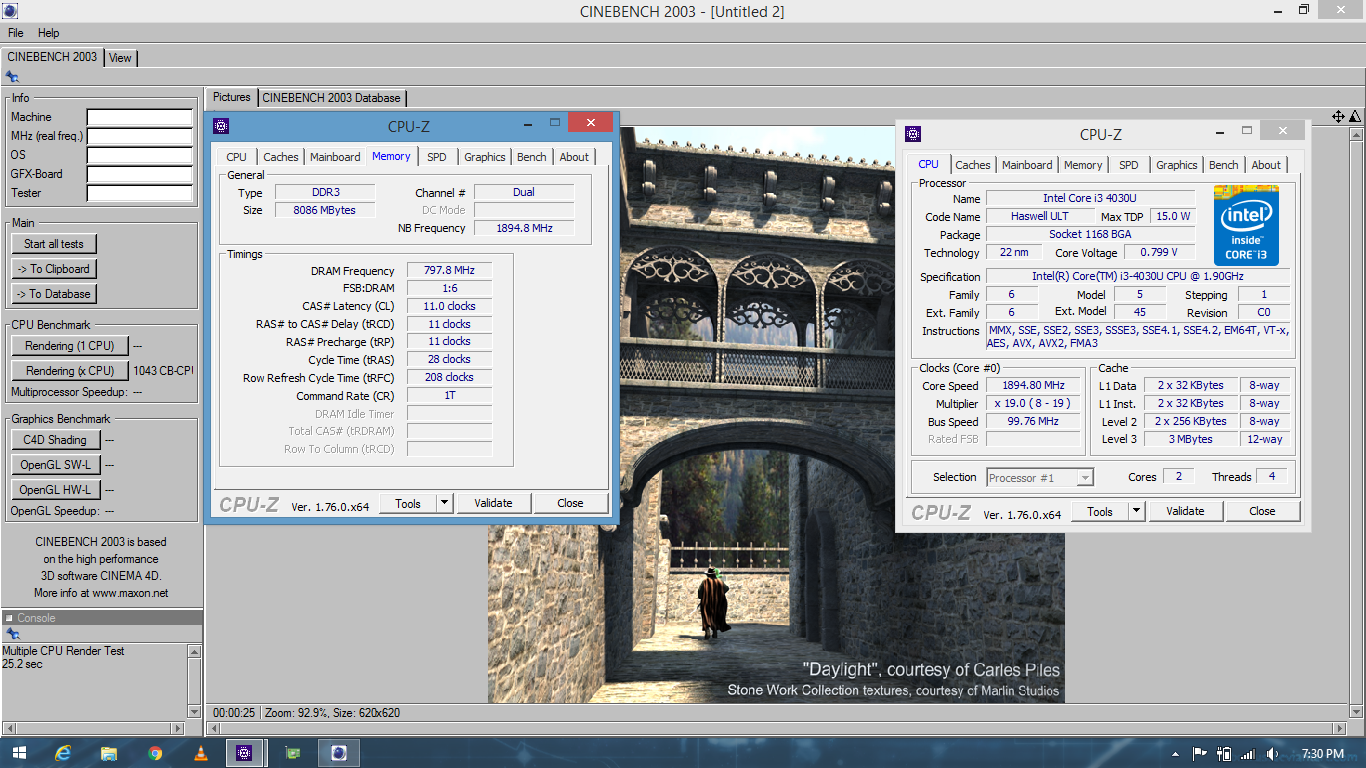Select the zoom triangle icon beside the move icon

tap(1354, 117)
